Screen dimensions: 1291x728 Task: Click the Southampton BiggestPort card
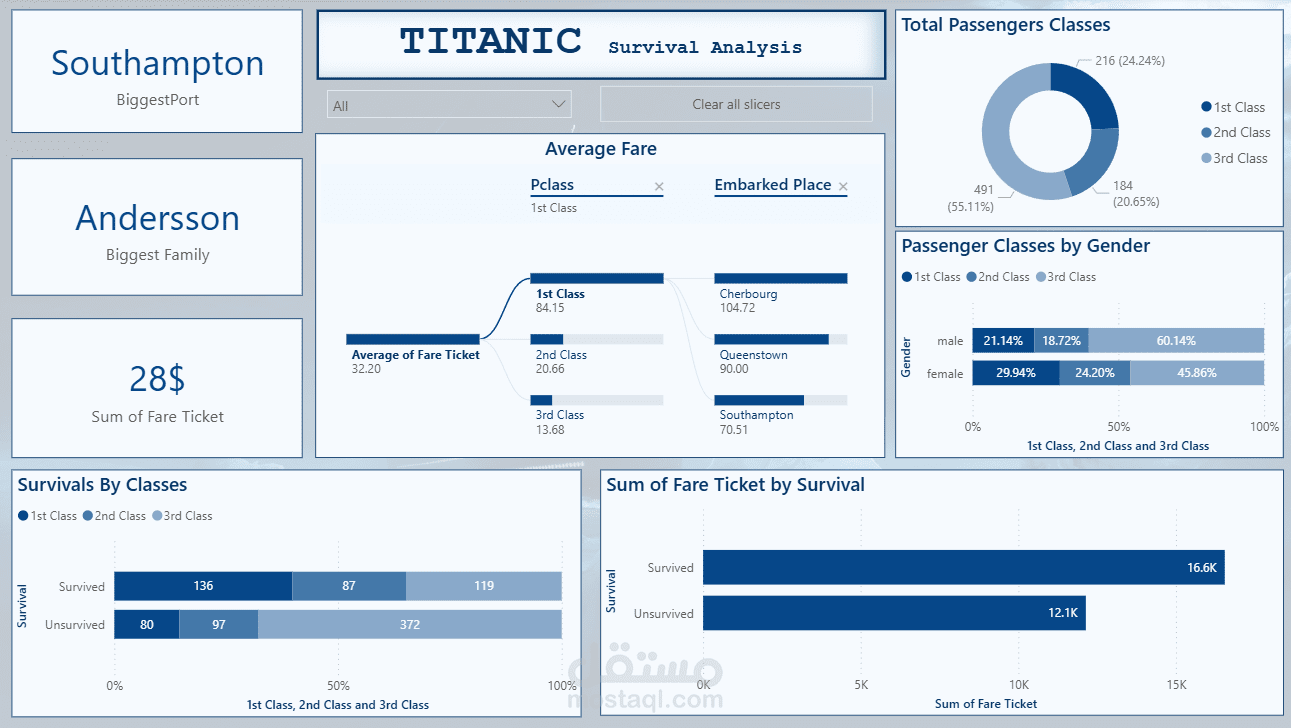click(157, 71)
